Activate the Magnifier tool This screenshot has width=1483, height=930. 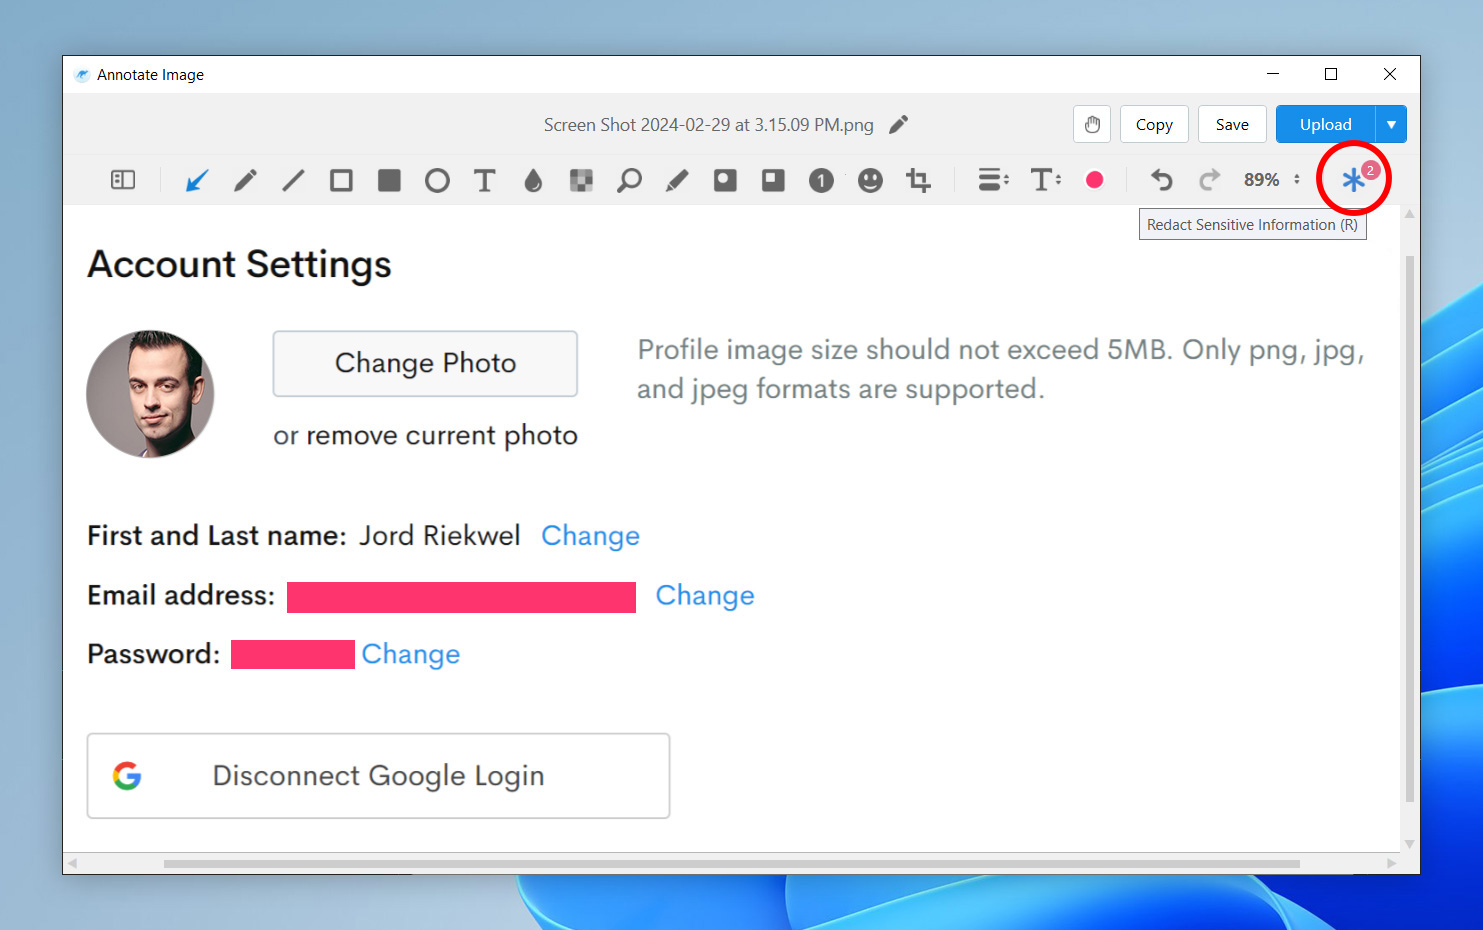pyautogui.click(x=629, y=180)
